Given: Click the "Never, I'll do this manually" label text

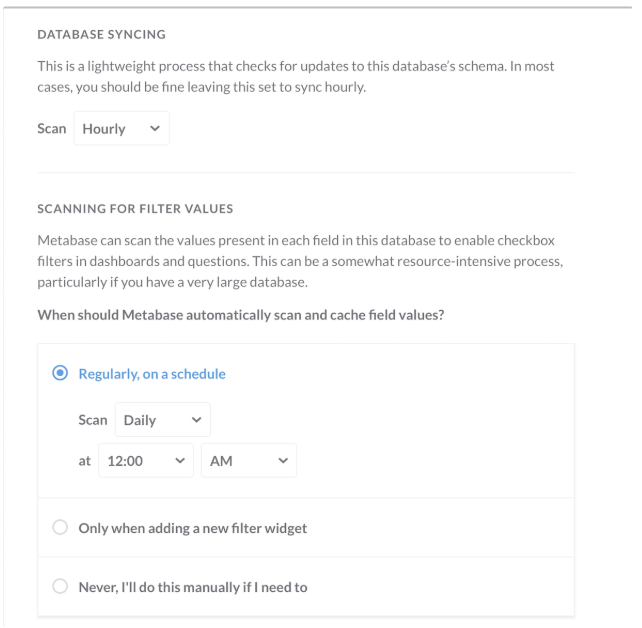Looking at the screenshot, I should (x=193, y=587).
